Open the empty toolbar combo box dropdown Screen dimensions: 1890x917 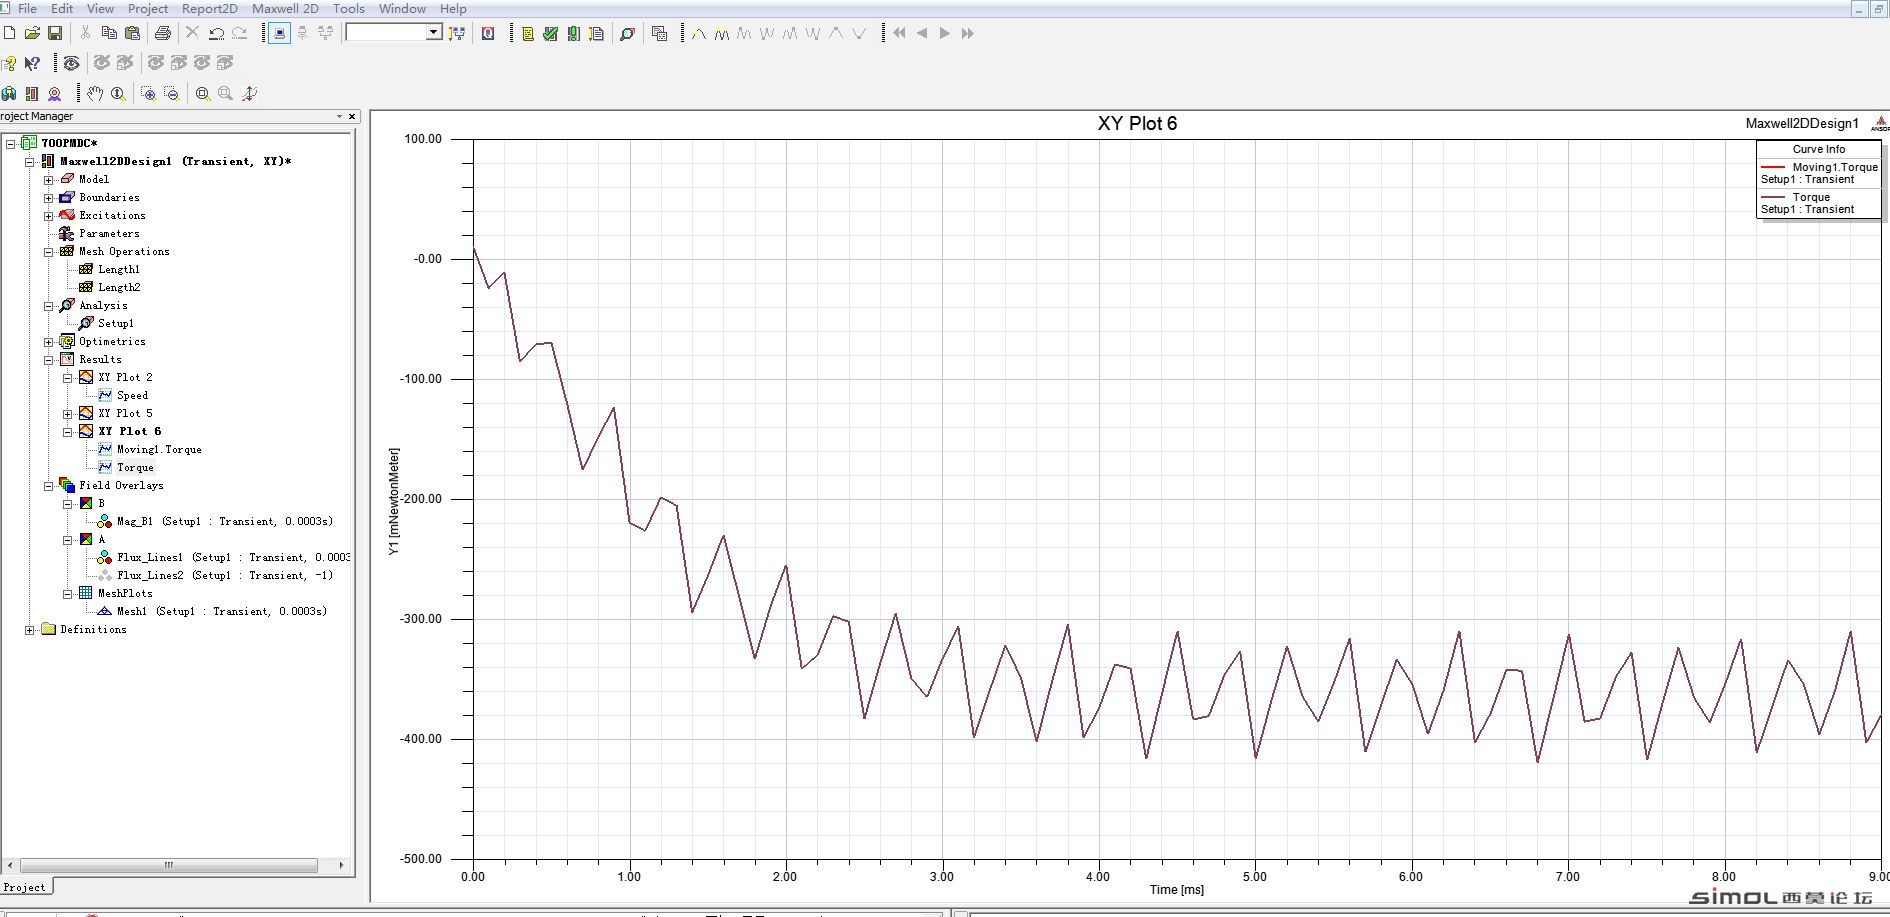pos(434,33)
